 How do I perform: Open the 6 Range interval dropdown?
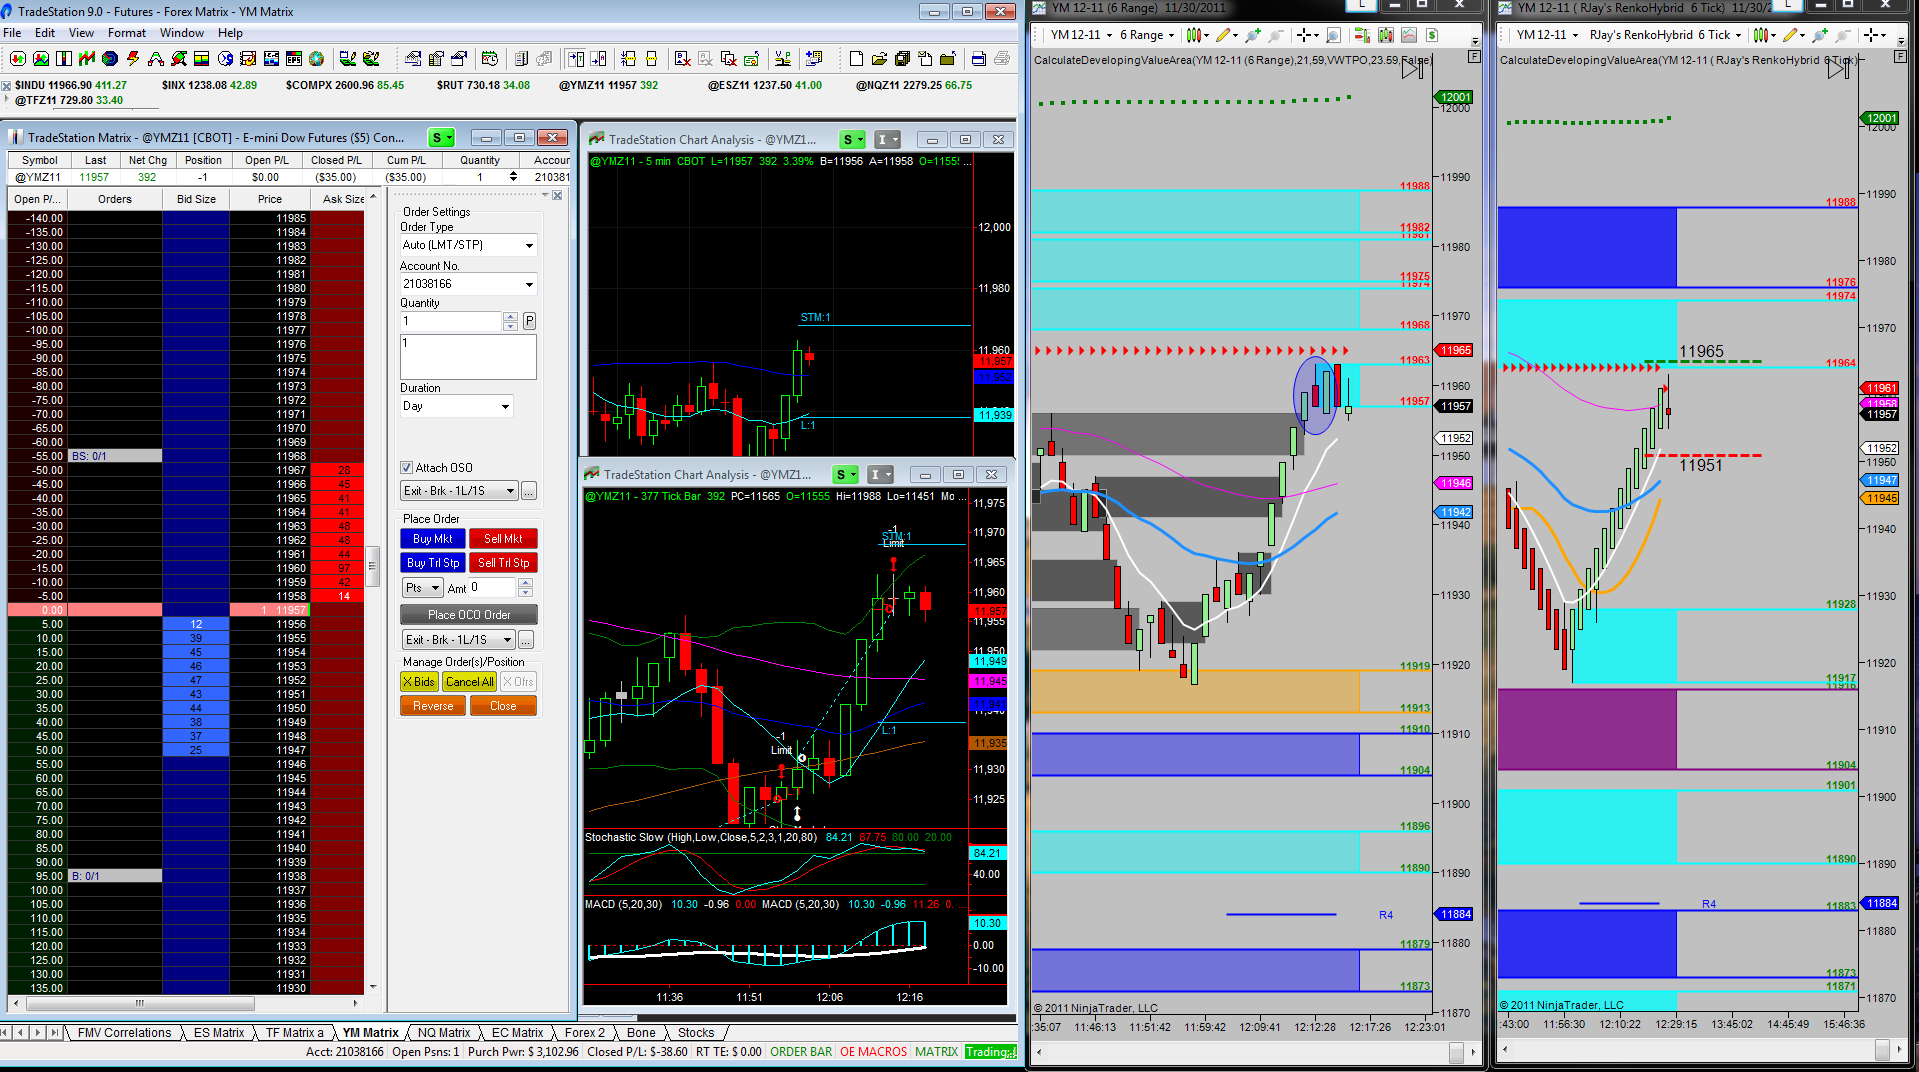click(x=1147, y=35)
